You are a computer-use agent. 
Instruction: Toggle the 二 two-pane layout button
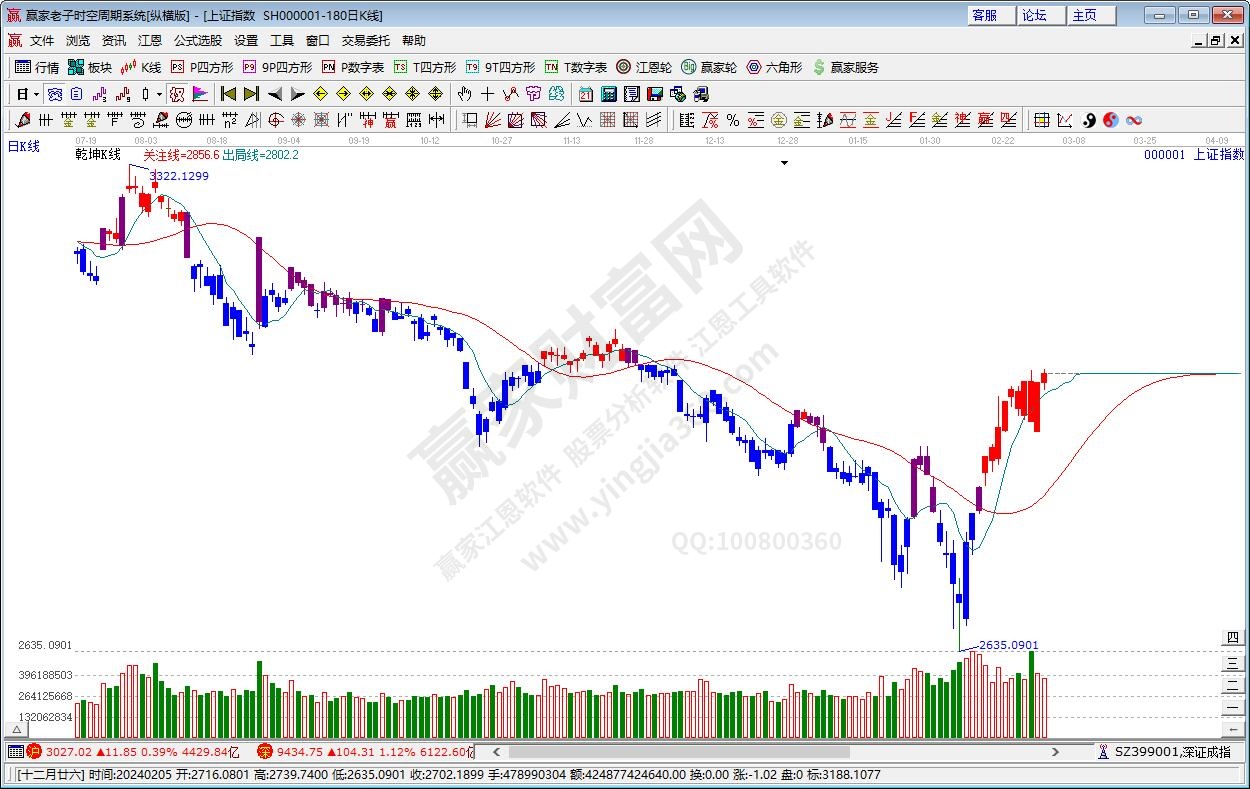point(1233,683)
